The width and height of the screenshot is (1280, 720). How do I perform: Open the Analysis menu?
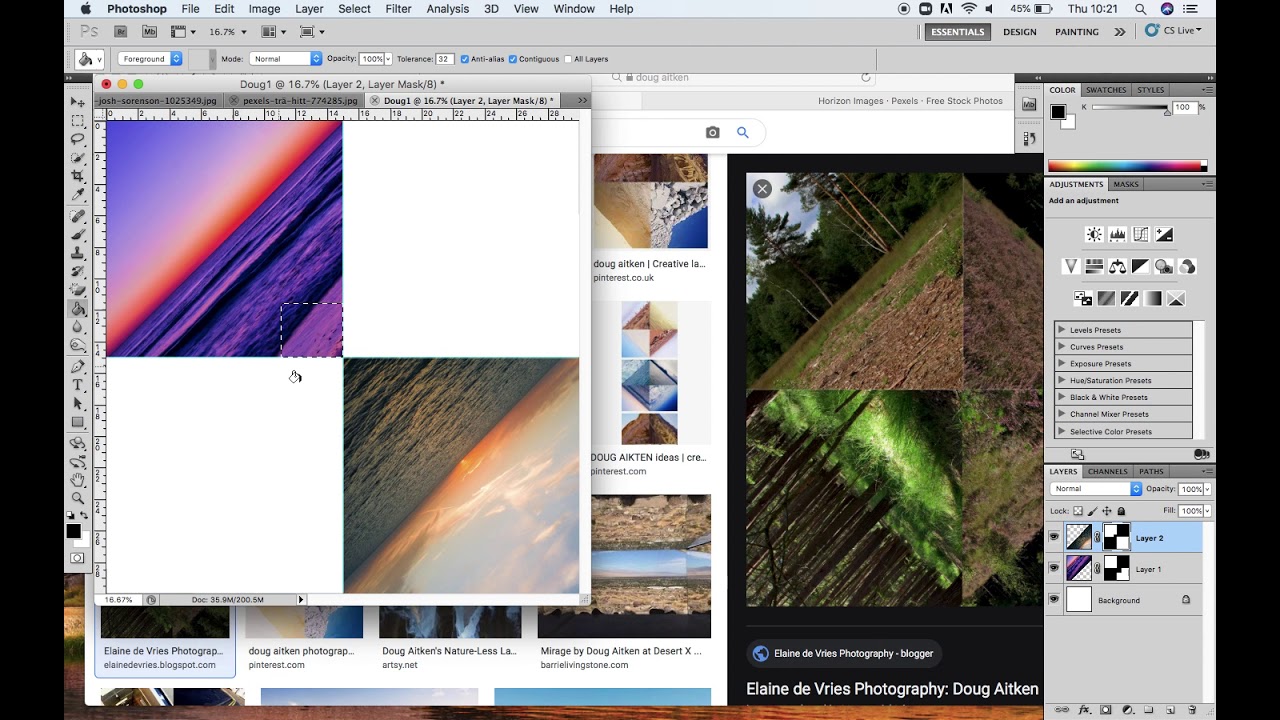(447, 9)
